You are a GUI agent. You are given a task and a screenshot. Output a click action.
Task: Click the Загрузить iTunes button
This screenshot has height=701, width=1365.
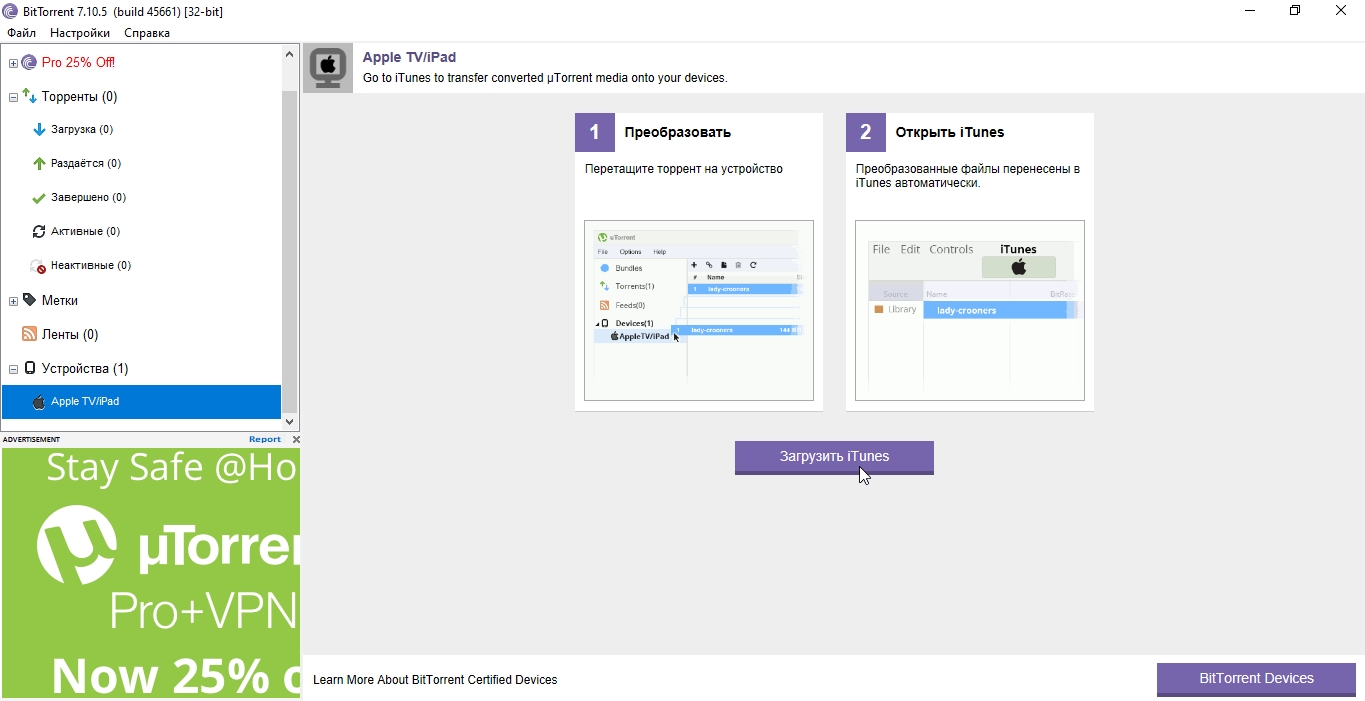pos(834,457)
